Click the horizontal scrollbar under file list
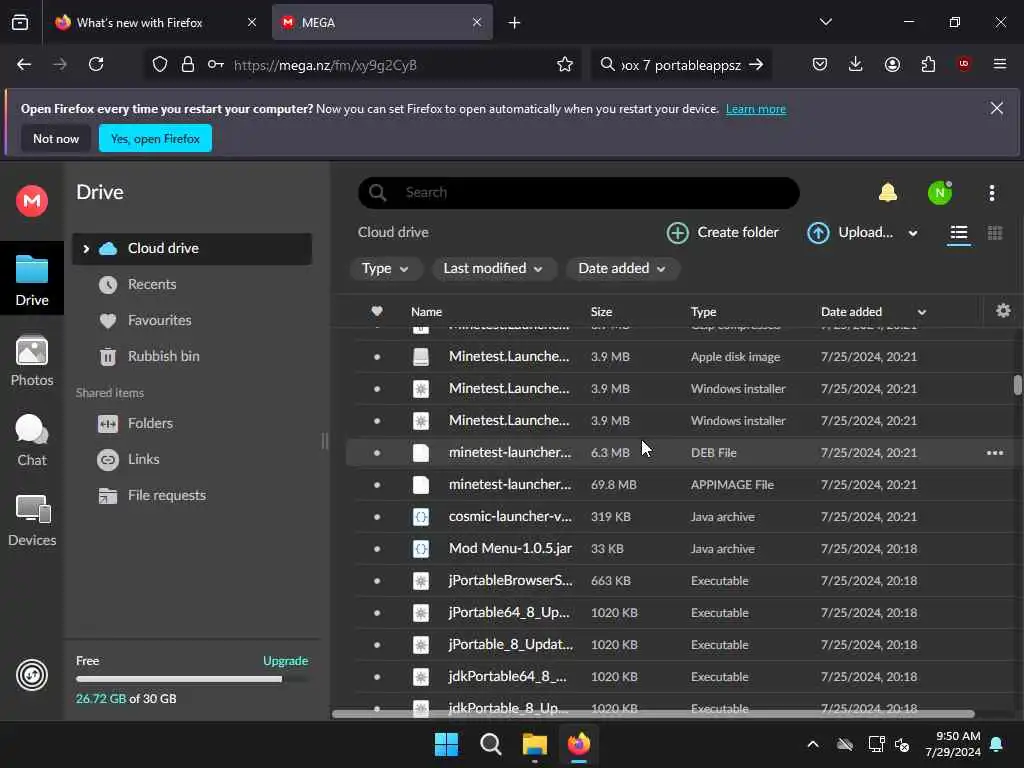The height and width of the screenshot is (768, 1024). coord(653,714)
